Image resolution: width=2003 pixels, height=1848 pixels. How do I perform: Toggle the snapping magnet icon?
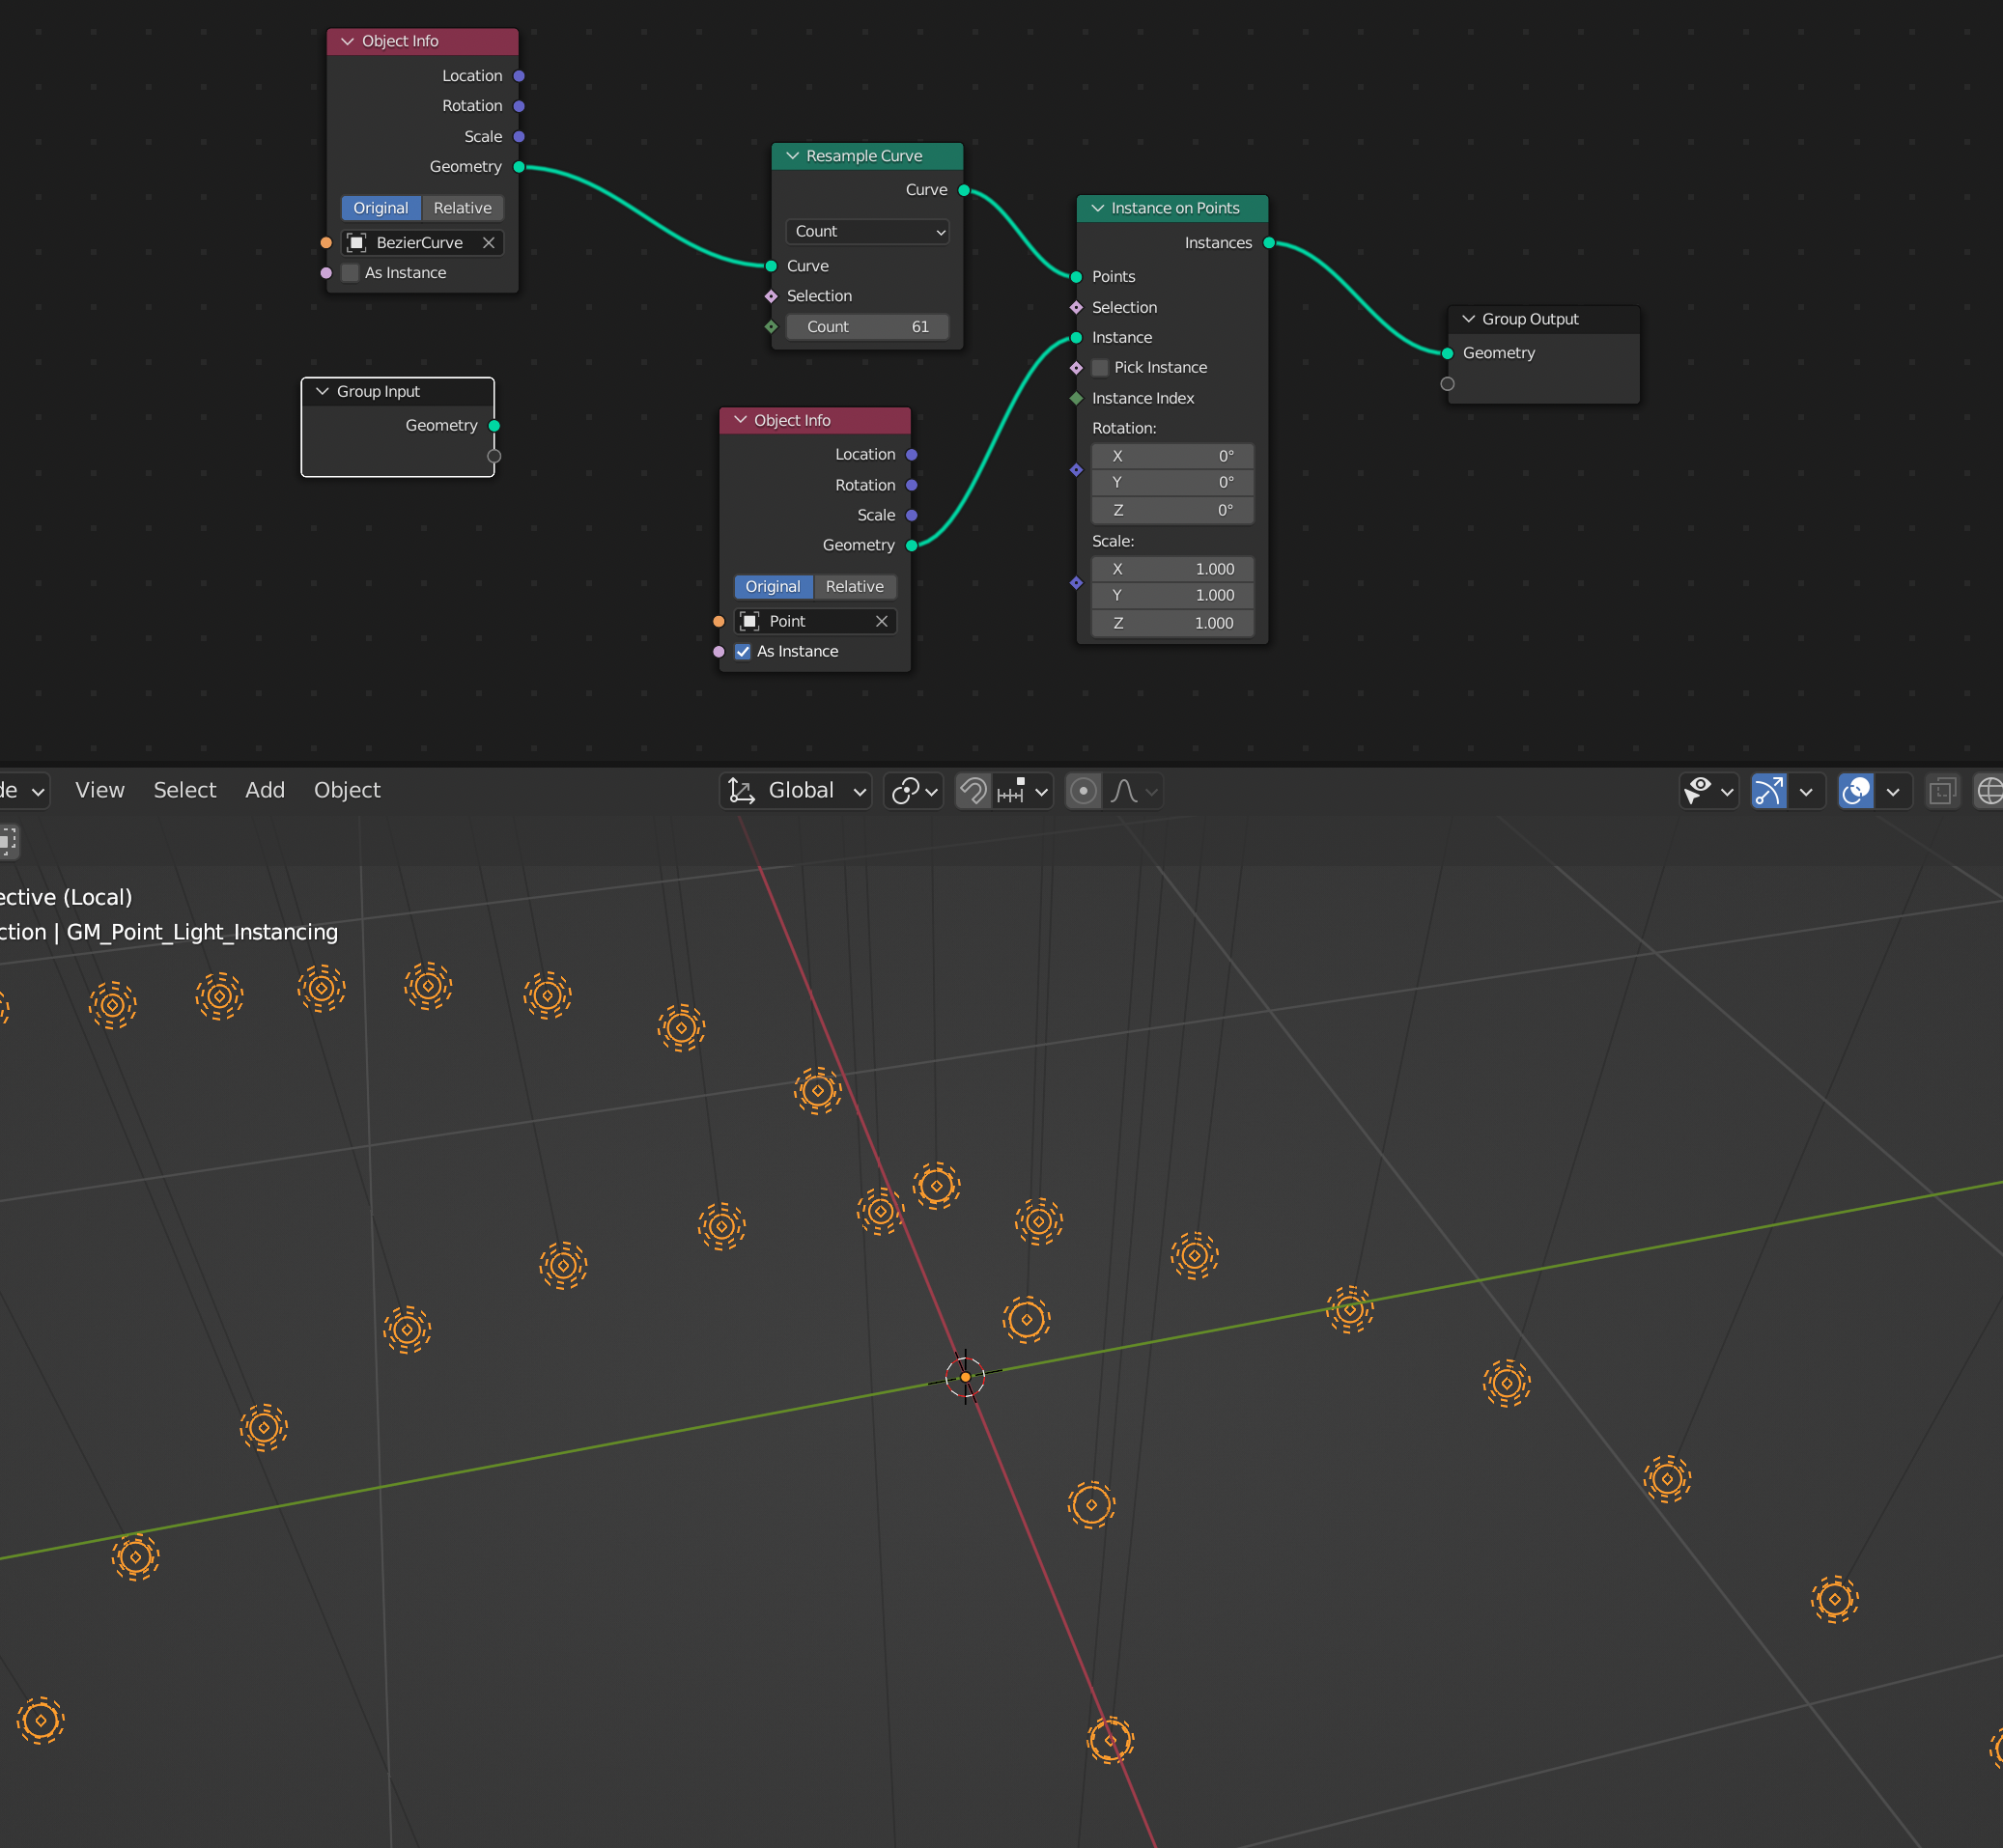pyautogui.click(x=973, y=791)
